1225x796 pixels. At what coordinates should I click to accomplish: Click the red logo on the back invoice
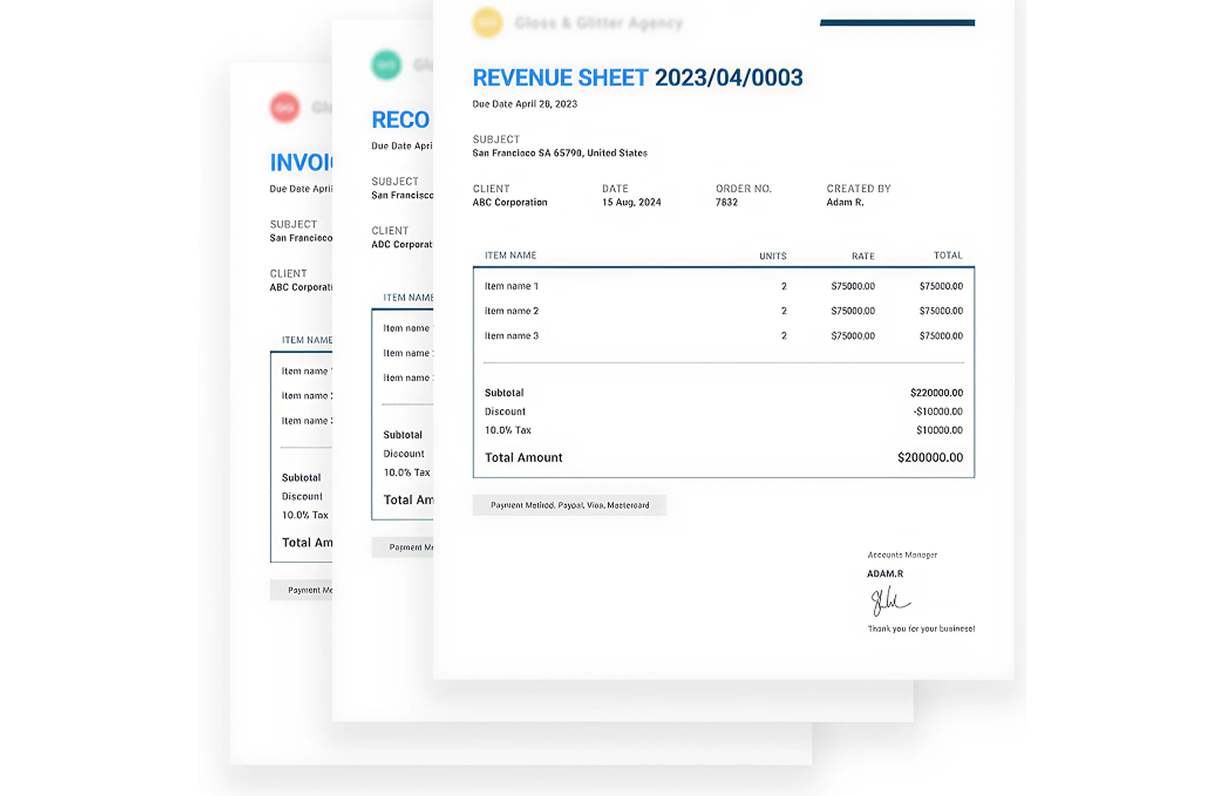pos(285,107)
